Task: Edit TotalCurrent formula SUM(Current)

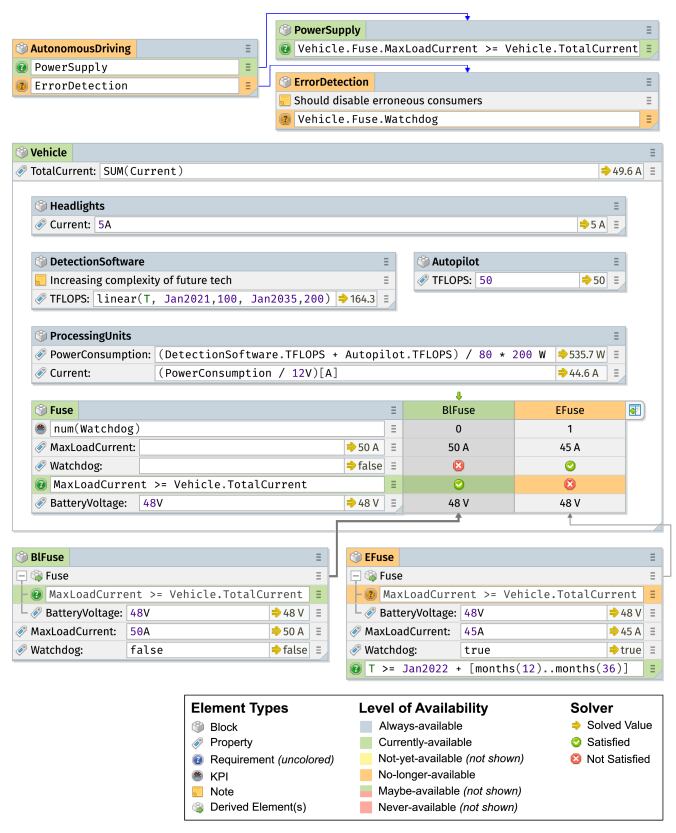Action: click(349, 171)
